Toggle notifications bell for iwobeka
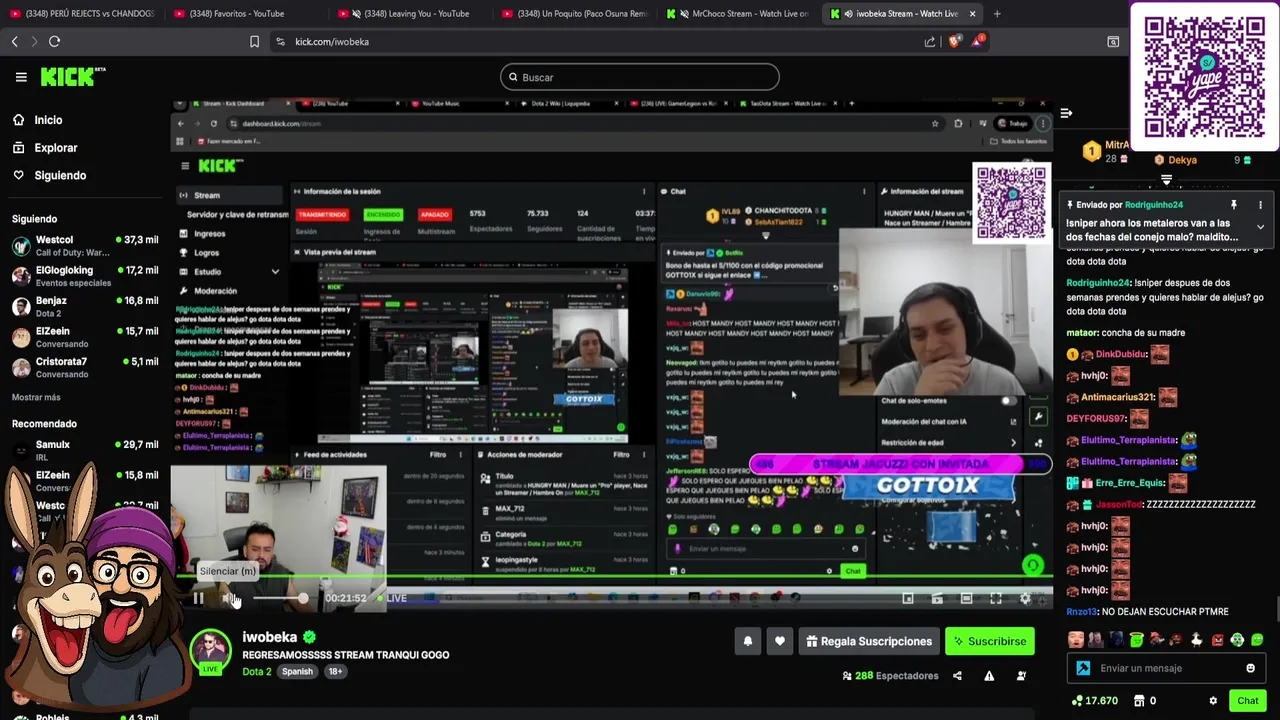This screenshot has width=1280, height=720. (x=747, y=641)
